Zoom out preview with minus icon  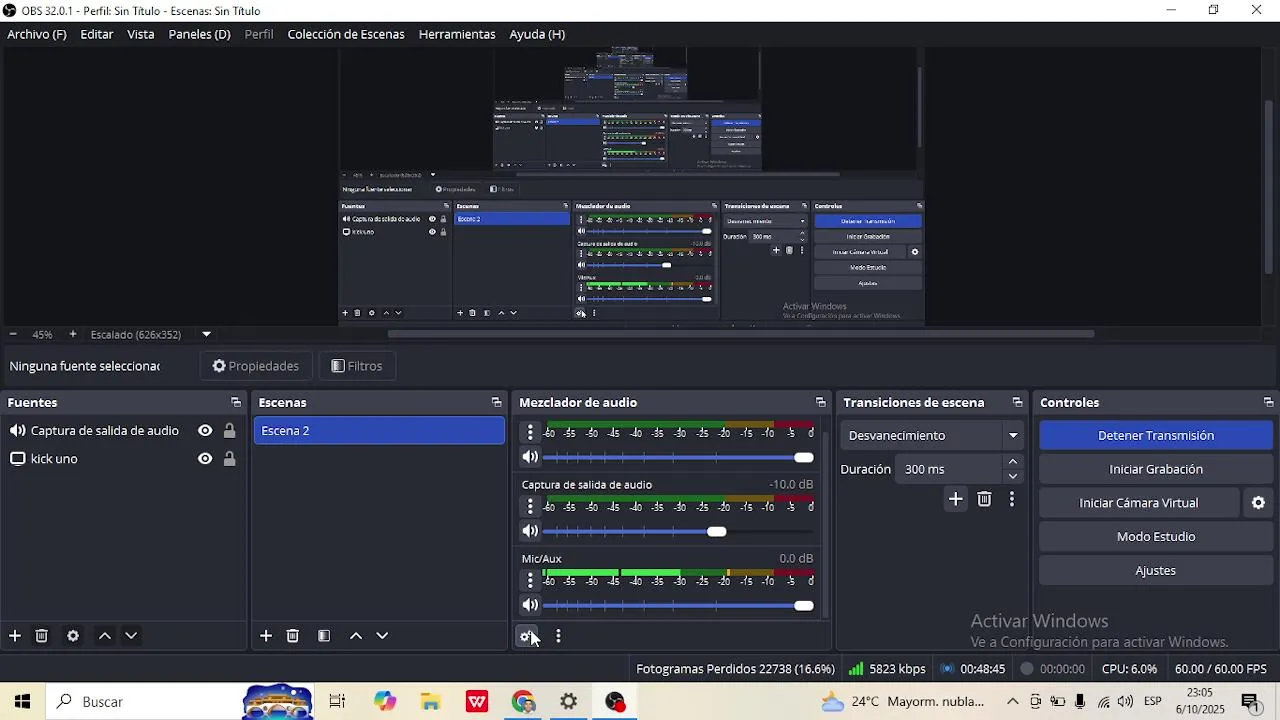click(x=13, y=334)
